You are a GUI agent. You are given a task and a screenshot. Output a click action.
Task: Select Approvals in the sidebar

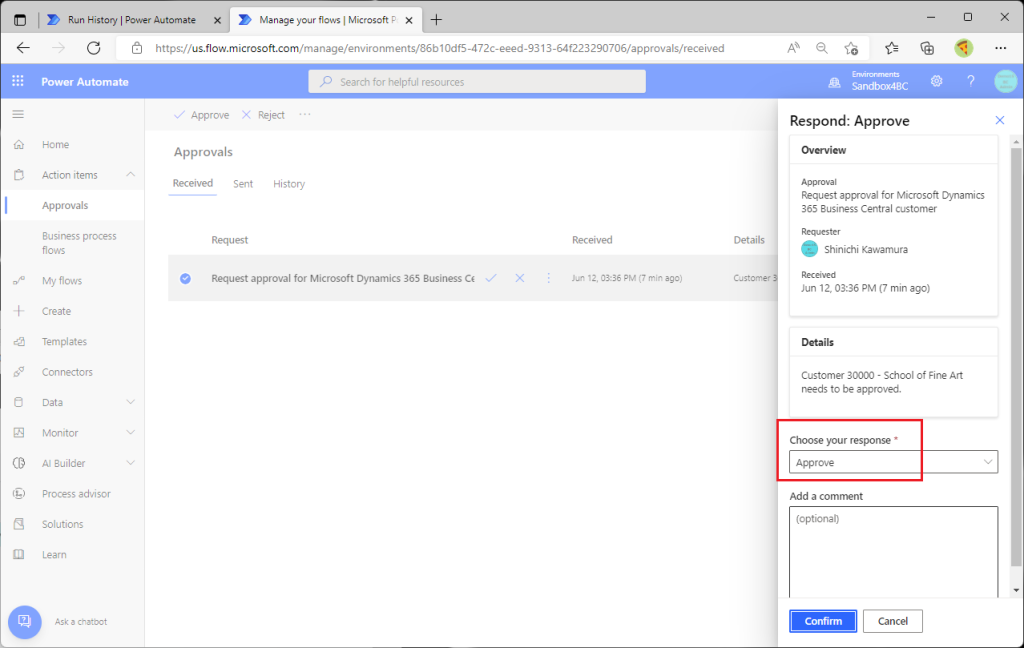65,205
